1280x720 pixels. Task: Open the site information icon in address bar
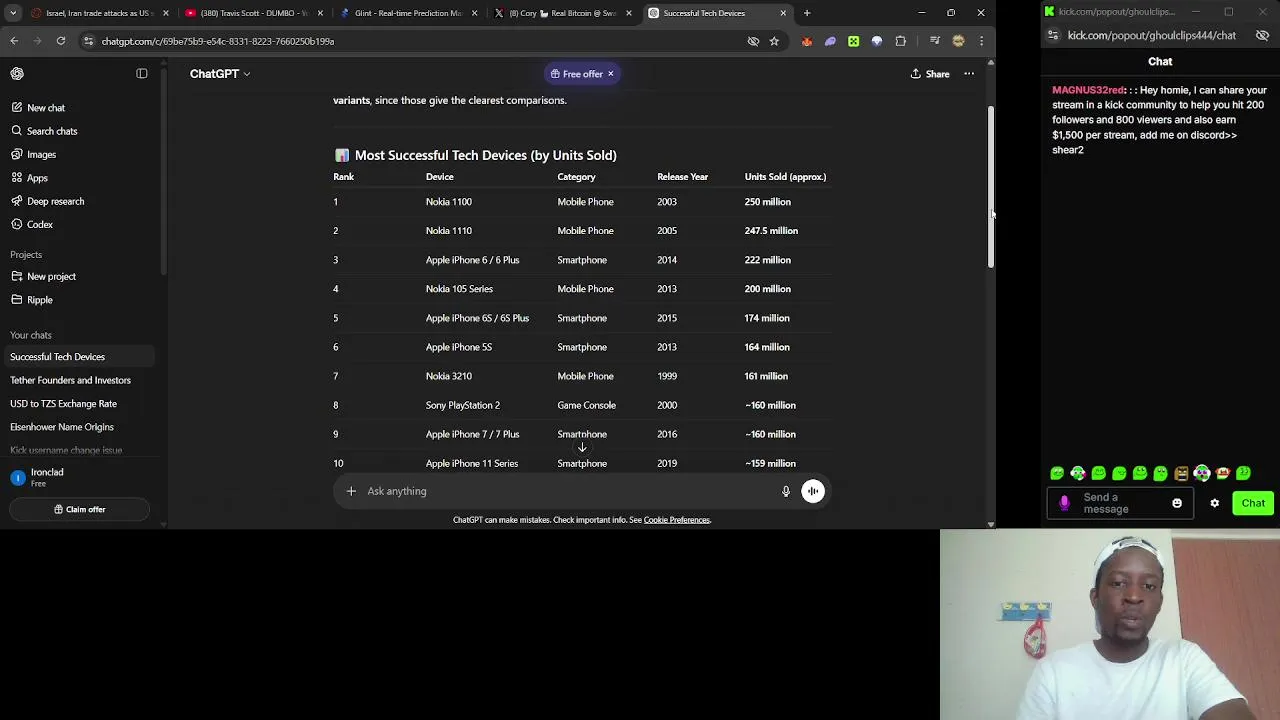click(88, 41)
